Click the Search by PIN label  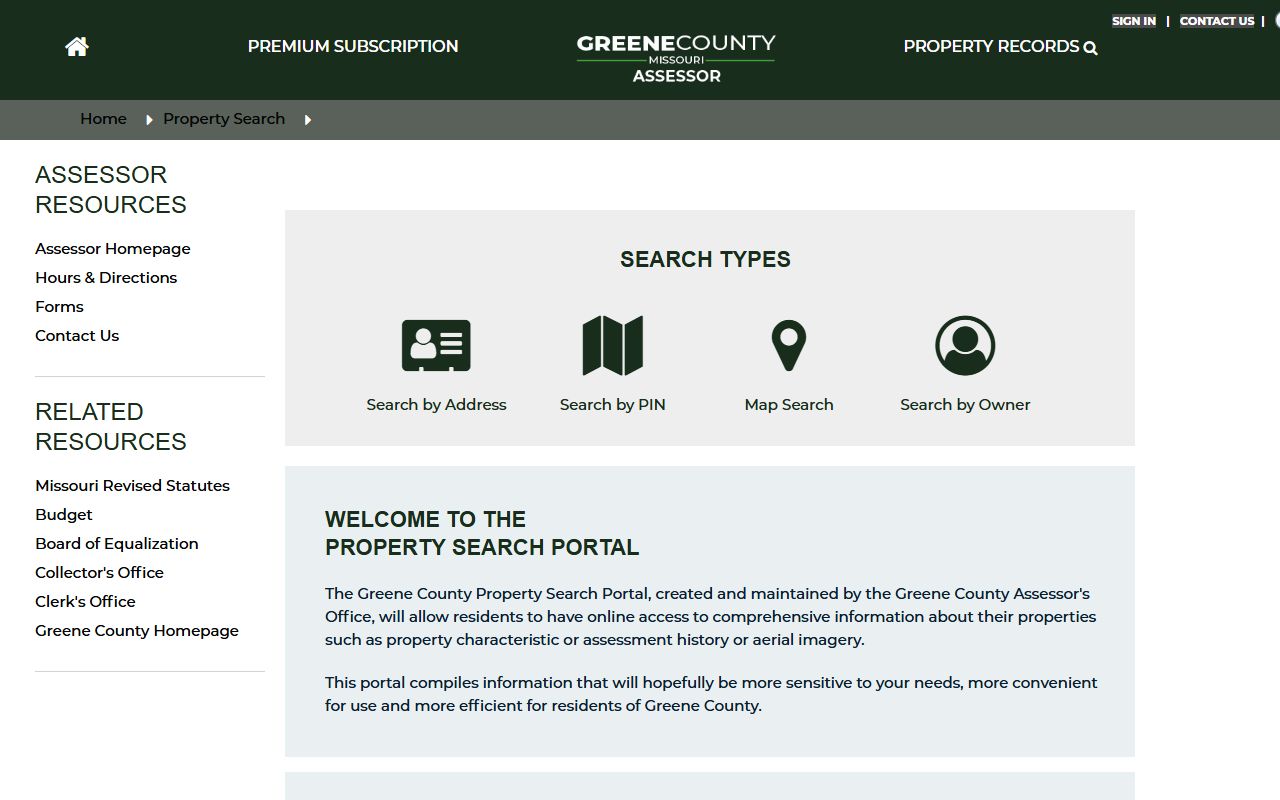[612, 405]
